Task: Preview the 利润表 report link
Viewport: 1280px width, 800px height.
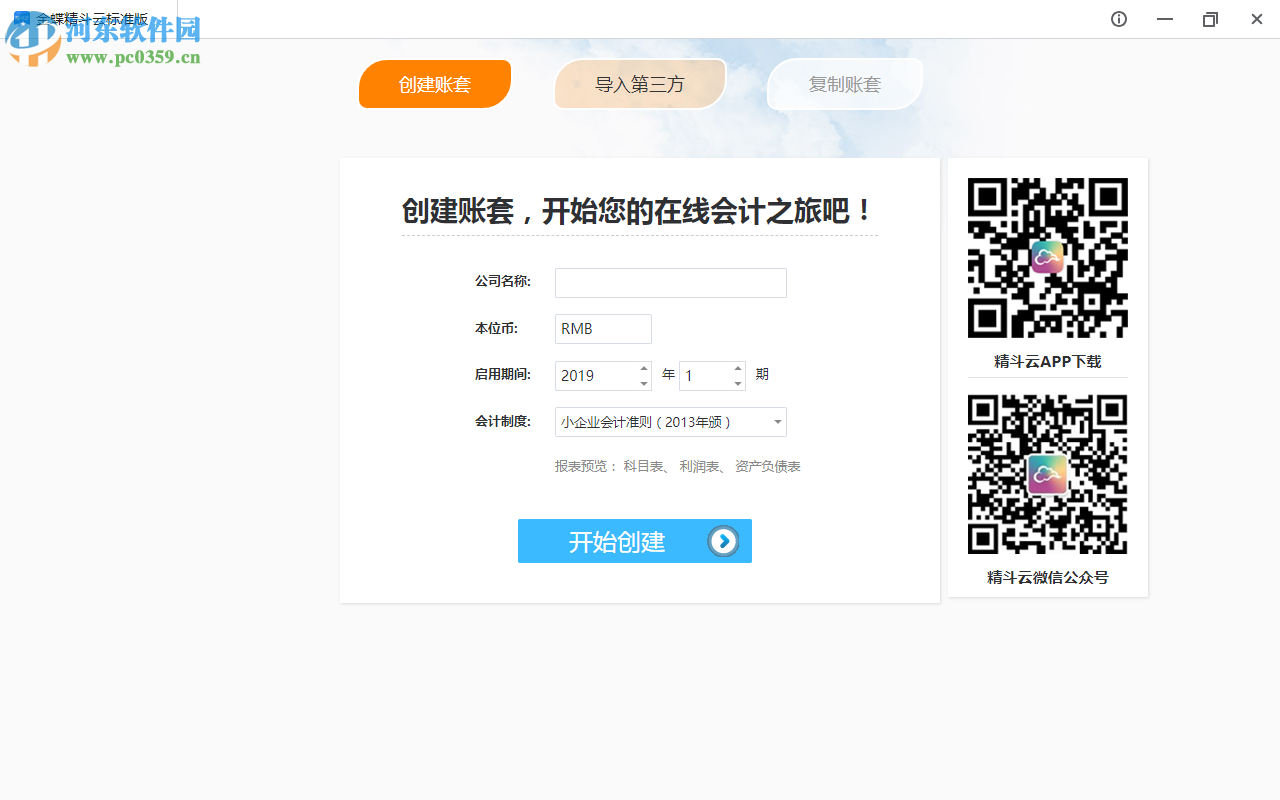Action: [698, 466]
